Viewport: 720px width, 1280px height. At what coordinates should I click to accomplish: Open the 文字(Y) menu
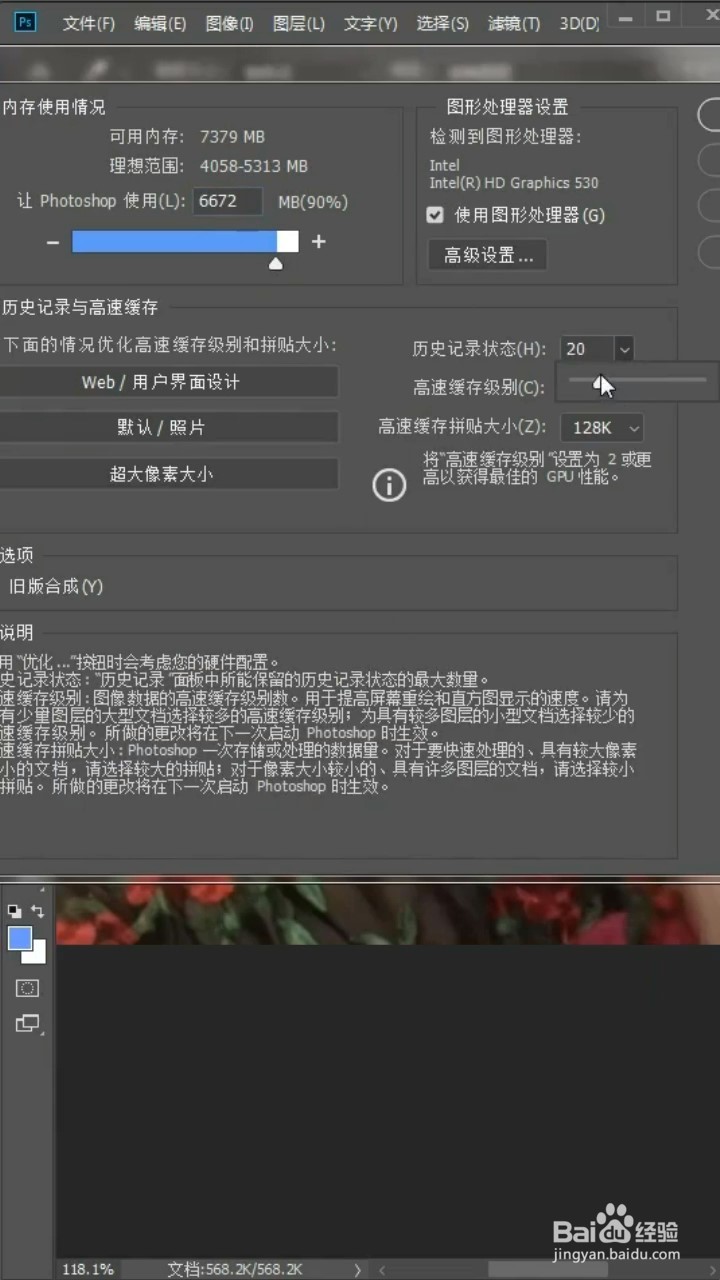(x=370, y=23)
